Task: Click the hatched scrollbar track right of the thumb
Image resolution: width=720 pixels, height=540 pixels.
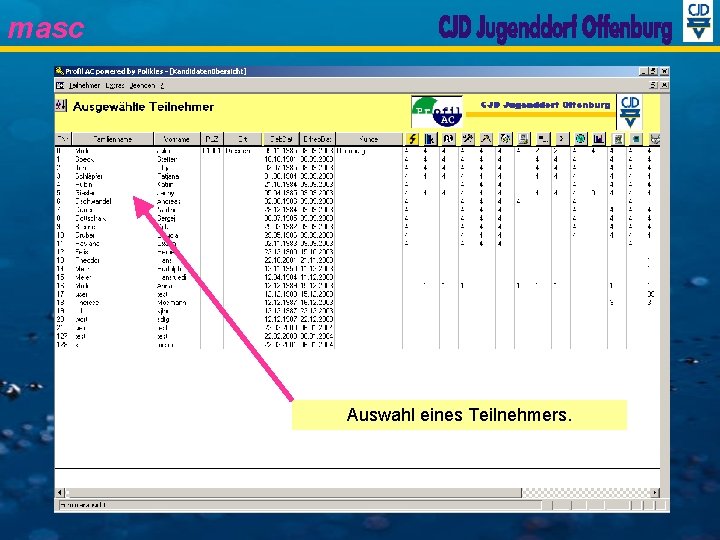Action: tap(586, 493)
